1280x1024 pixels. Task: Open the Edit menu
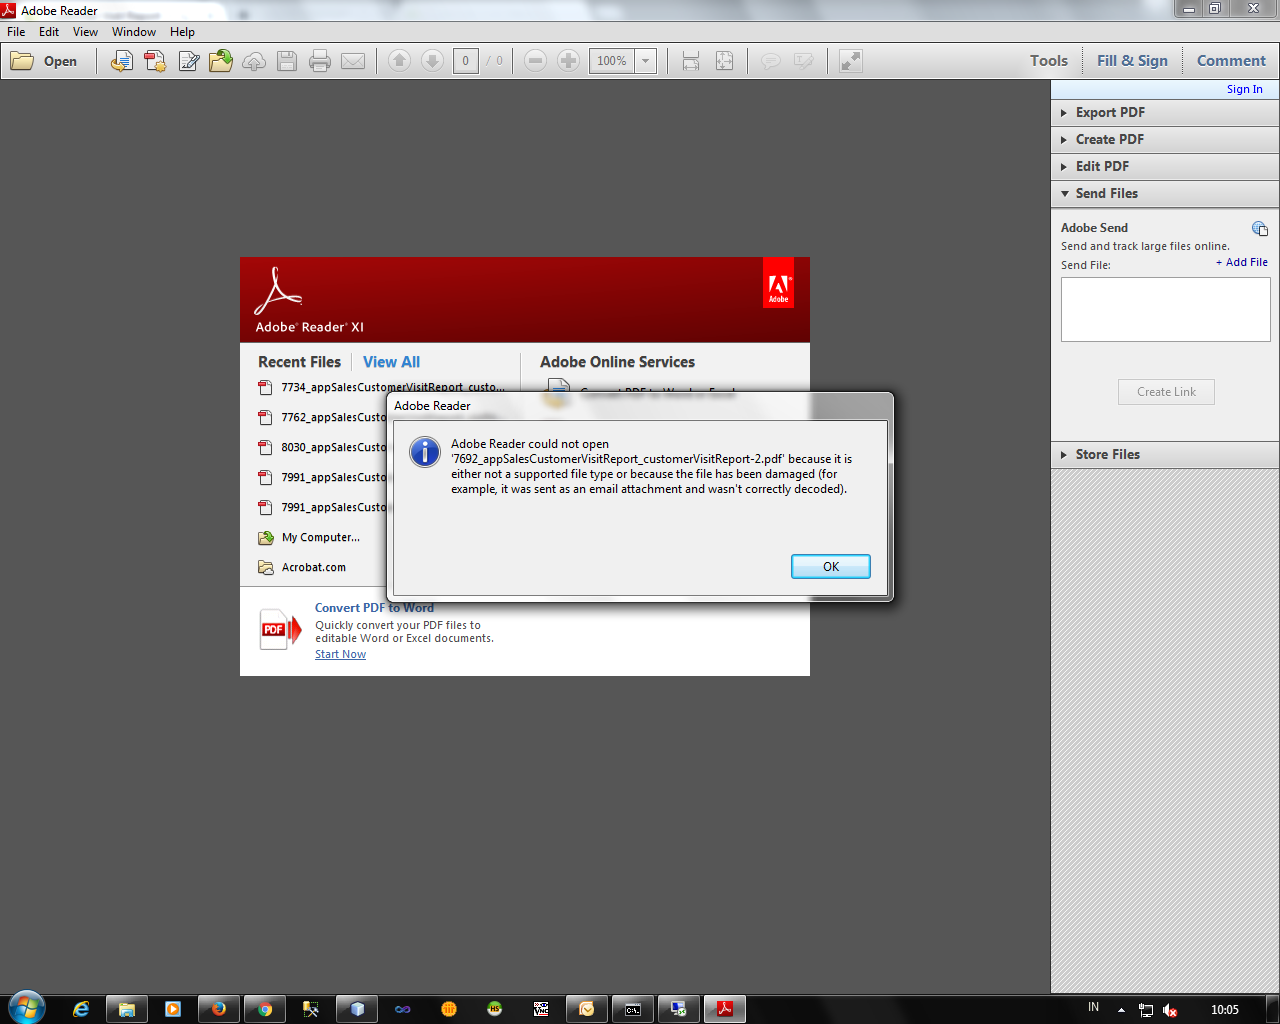pos(49,32)
